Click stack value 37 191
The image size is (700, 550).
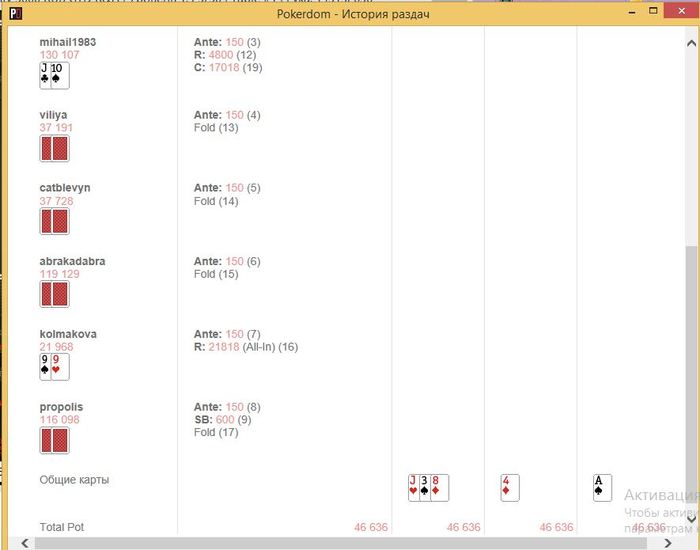[x=56, y=128]
